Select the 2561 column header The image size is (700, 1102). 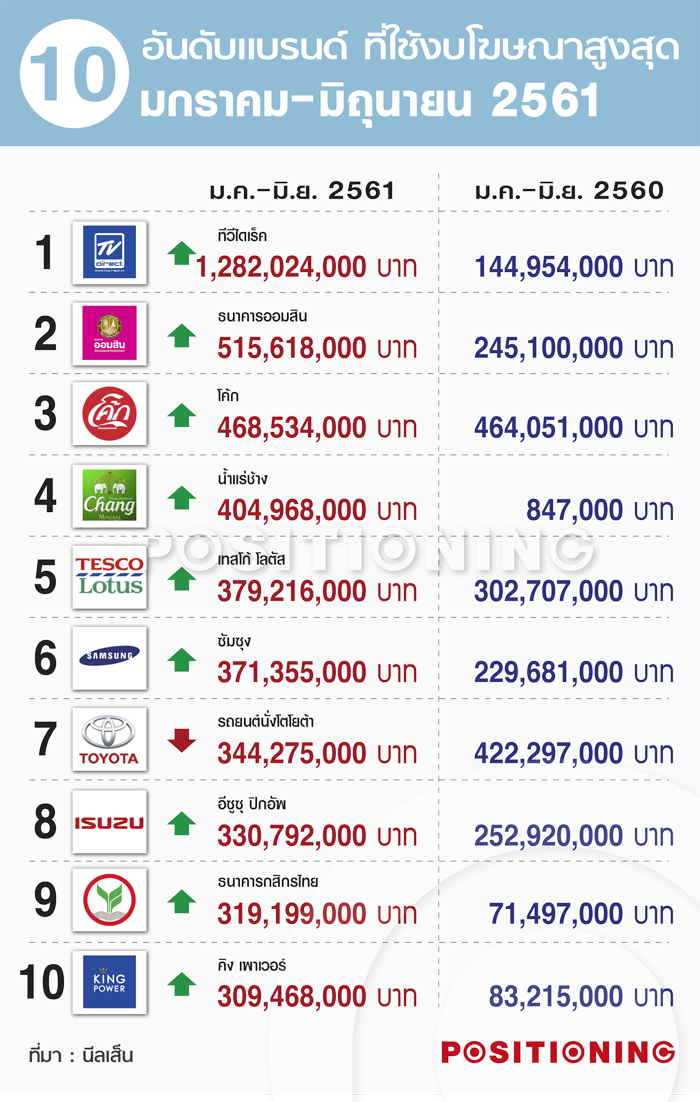pyautogui.click(x=302, y=190)
